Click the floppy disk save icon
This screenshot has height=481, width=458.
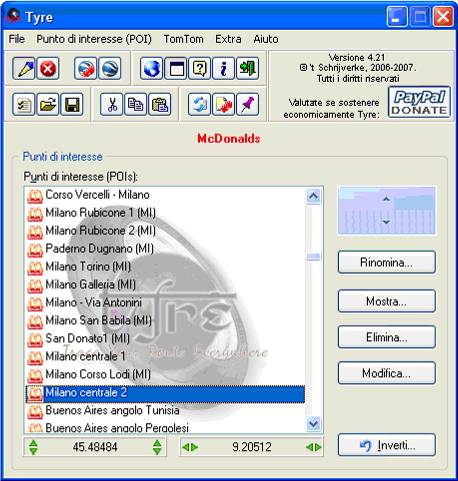click(x=72, y=105)
